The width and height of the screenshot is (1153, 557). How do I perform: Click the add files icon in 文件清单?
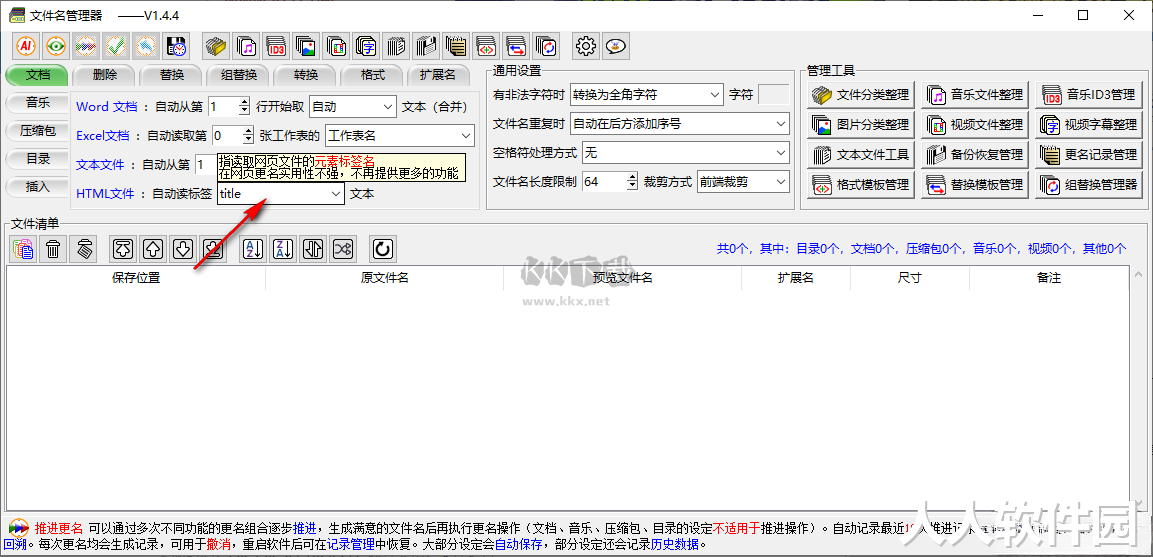click(24, 249)
